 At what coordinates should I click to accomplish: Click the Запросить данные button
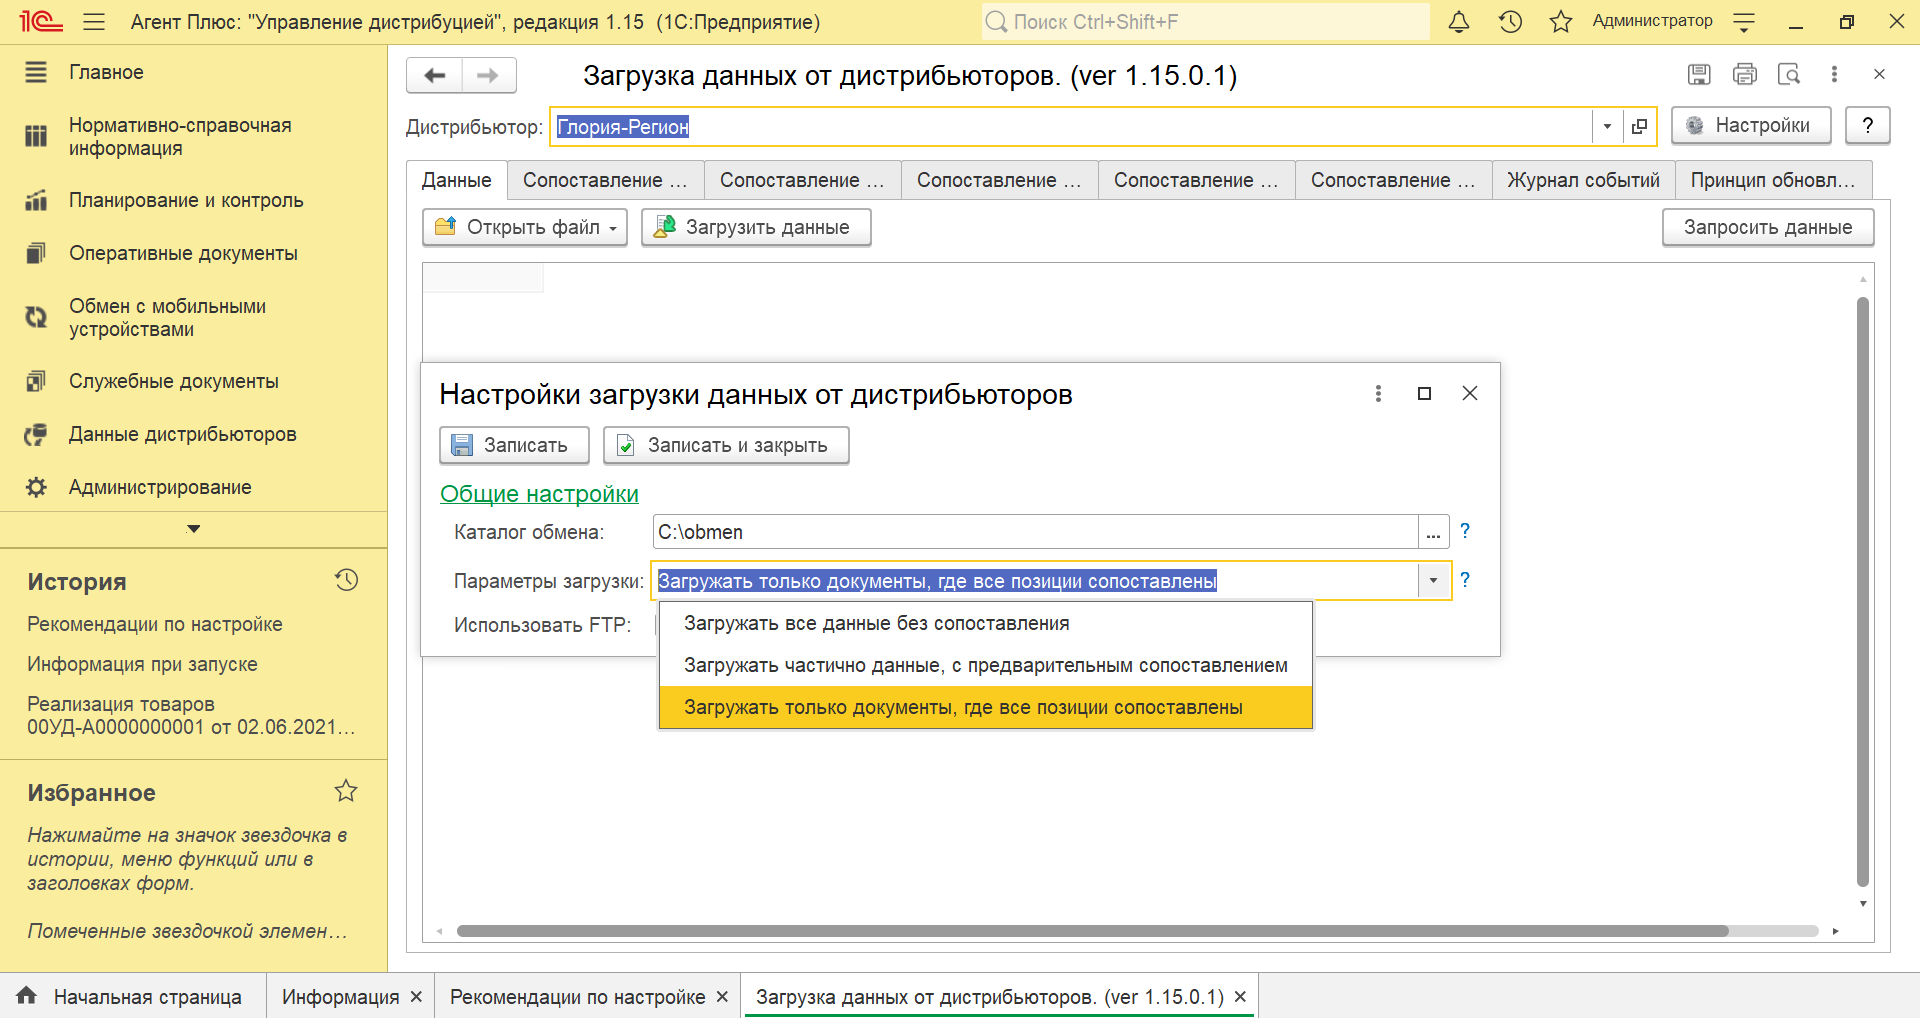pos(1768,227)
